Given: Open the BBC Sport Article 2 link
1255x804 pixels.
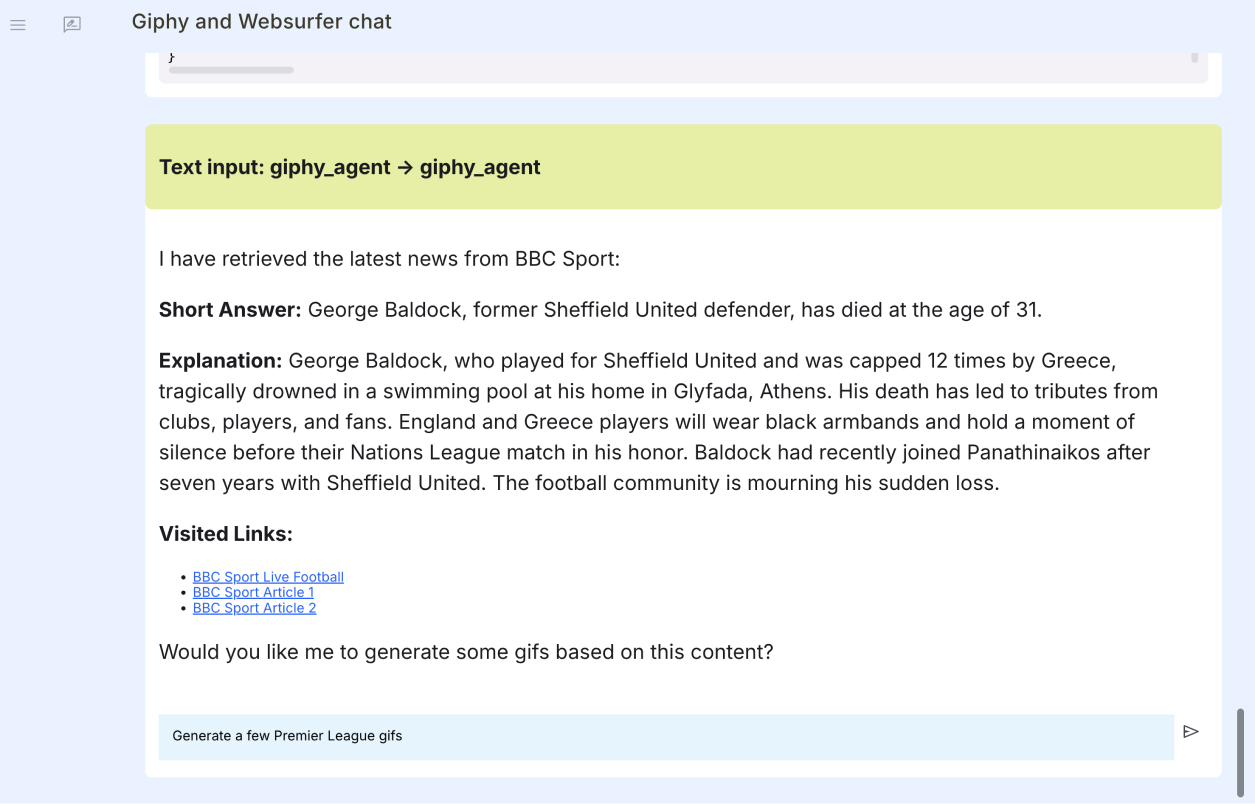Looking at the screenshot, I should tap(254, 608).
